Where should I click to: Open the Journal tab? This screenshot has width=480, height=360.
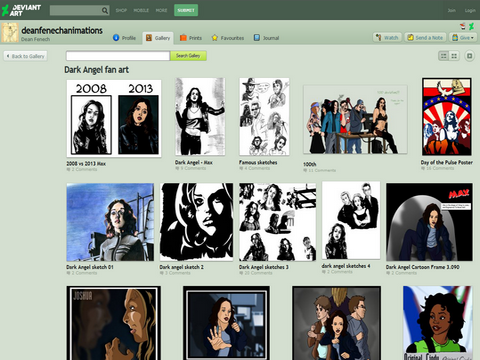(x=266, y=38)
